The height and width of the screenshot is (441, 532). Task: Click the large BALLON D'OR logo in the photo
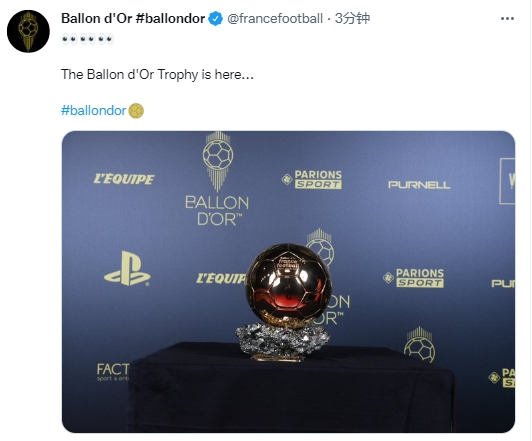click(x=217, y=179)
